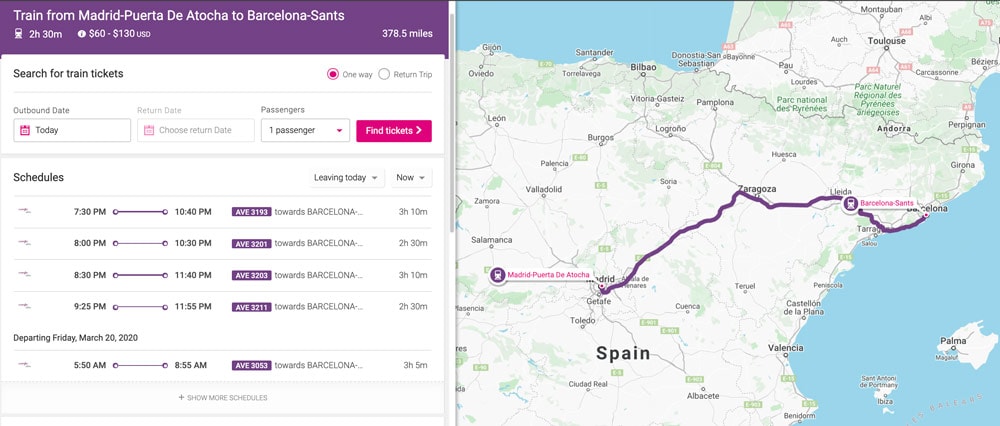Select the One way radio button
Screen dimensions: 1000x426
(x=333, y=74)
